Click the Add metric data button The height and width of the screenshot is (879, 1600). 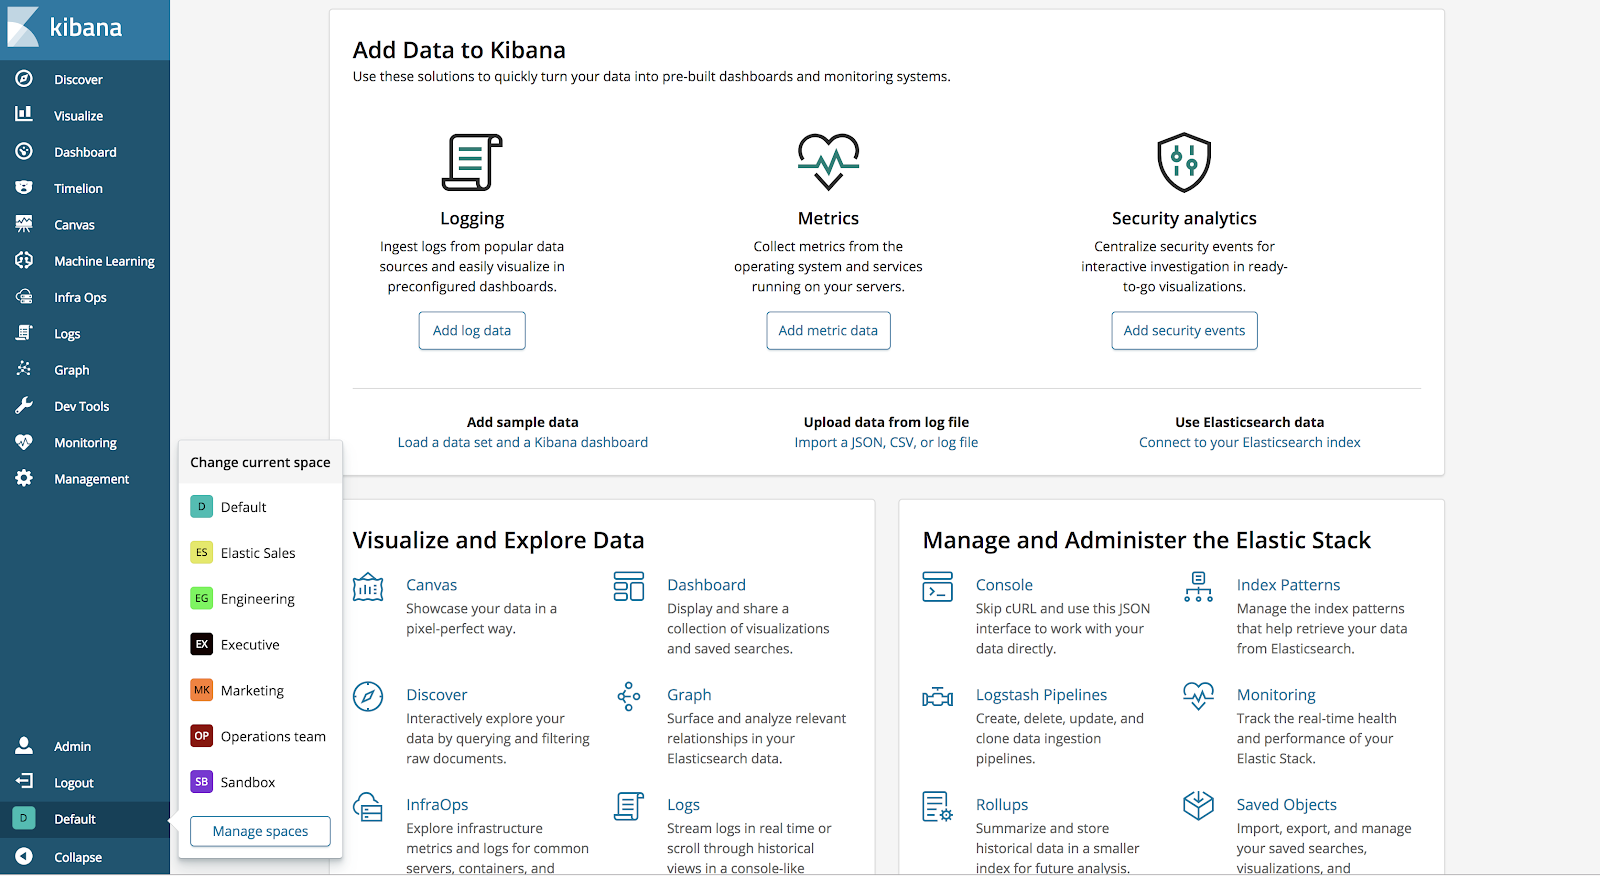pyautogui.click(x=828, y=331)
